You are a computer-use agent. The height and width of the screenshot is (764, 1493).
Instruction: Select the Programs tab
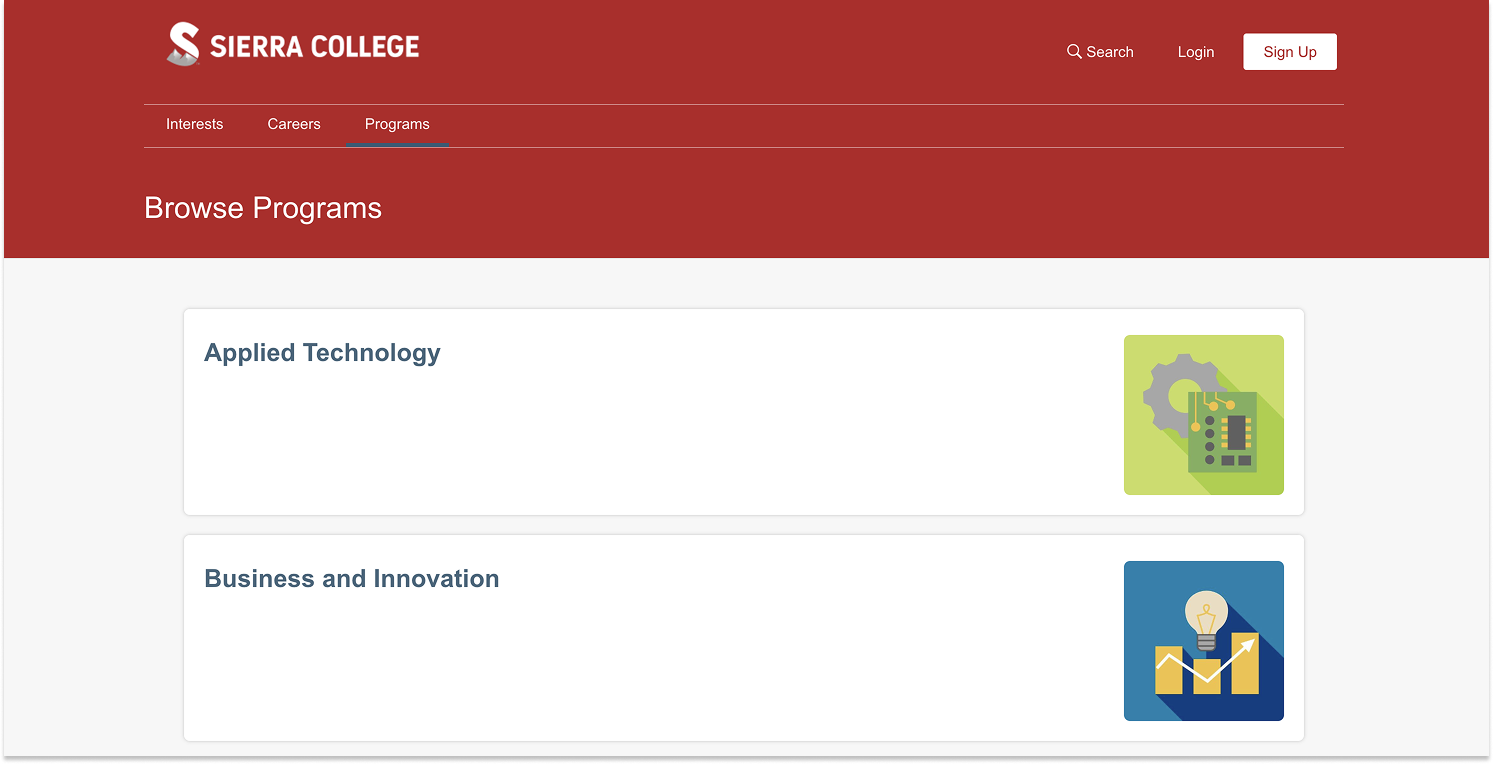(397, 124)
